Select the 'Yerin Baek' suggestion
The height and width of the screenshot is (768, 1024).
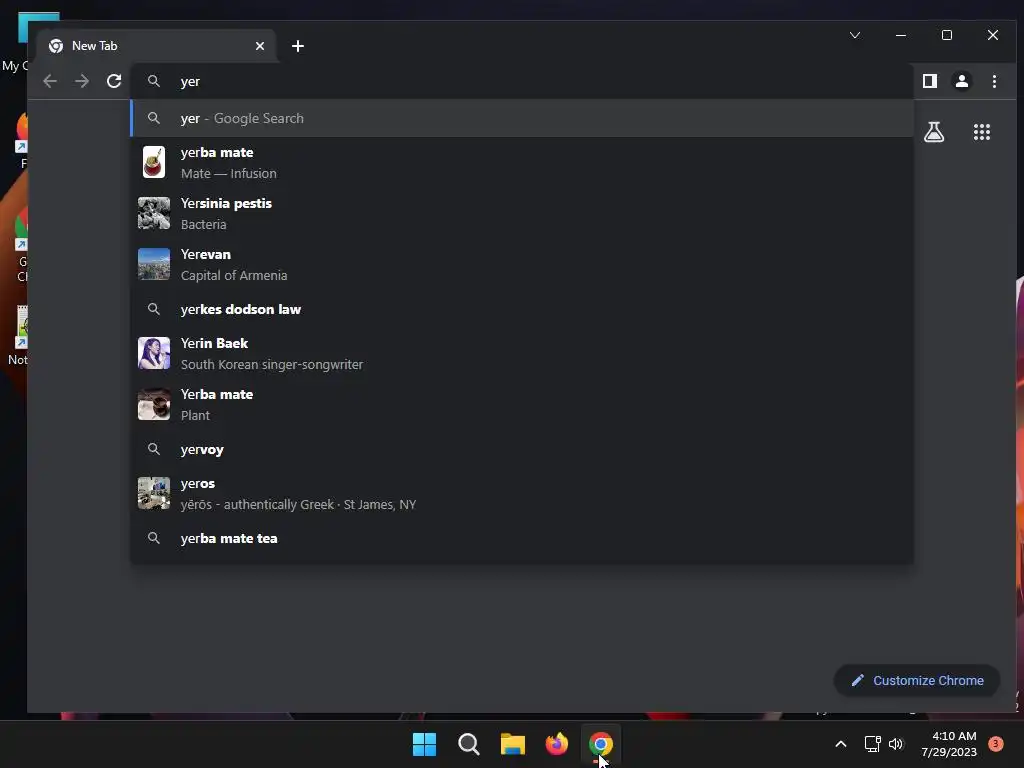(x=522, y=353)
